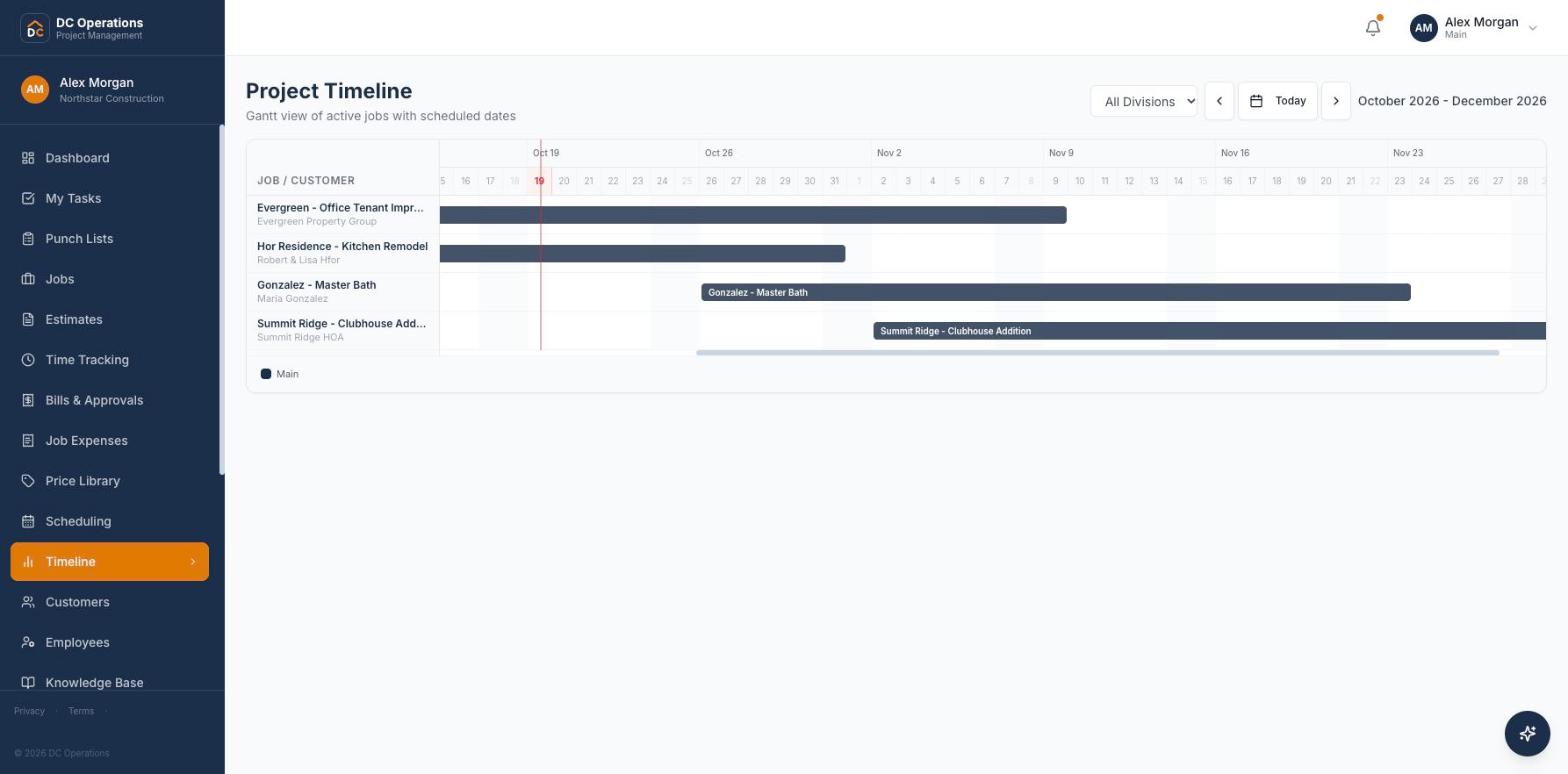This screenshot has width=1568, height=774.
Task: Click Northstar Construction under Alex Morgan
Action: pos(112,99)
